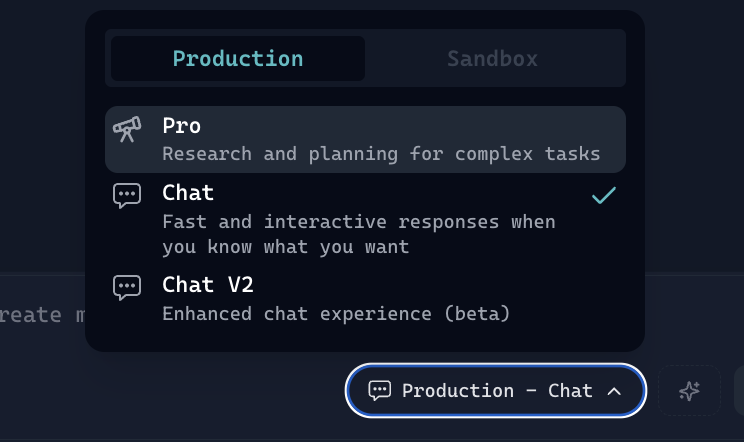Viewport: 744px width, 442px height.
Task: Click the 'Production – Chat' label text
Action: click(x=497, y=391)
